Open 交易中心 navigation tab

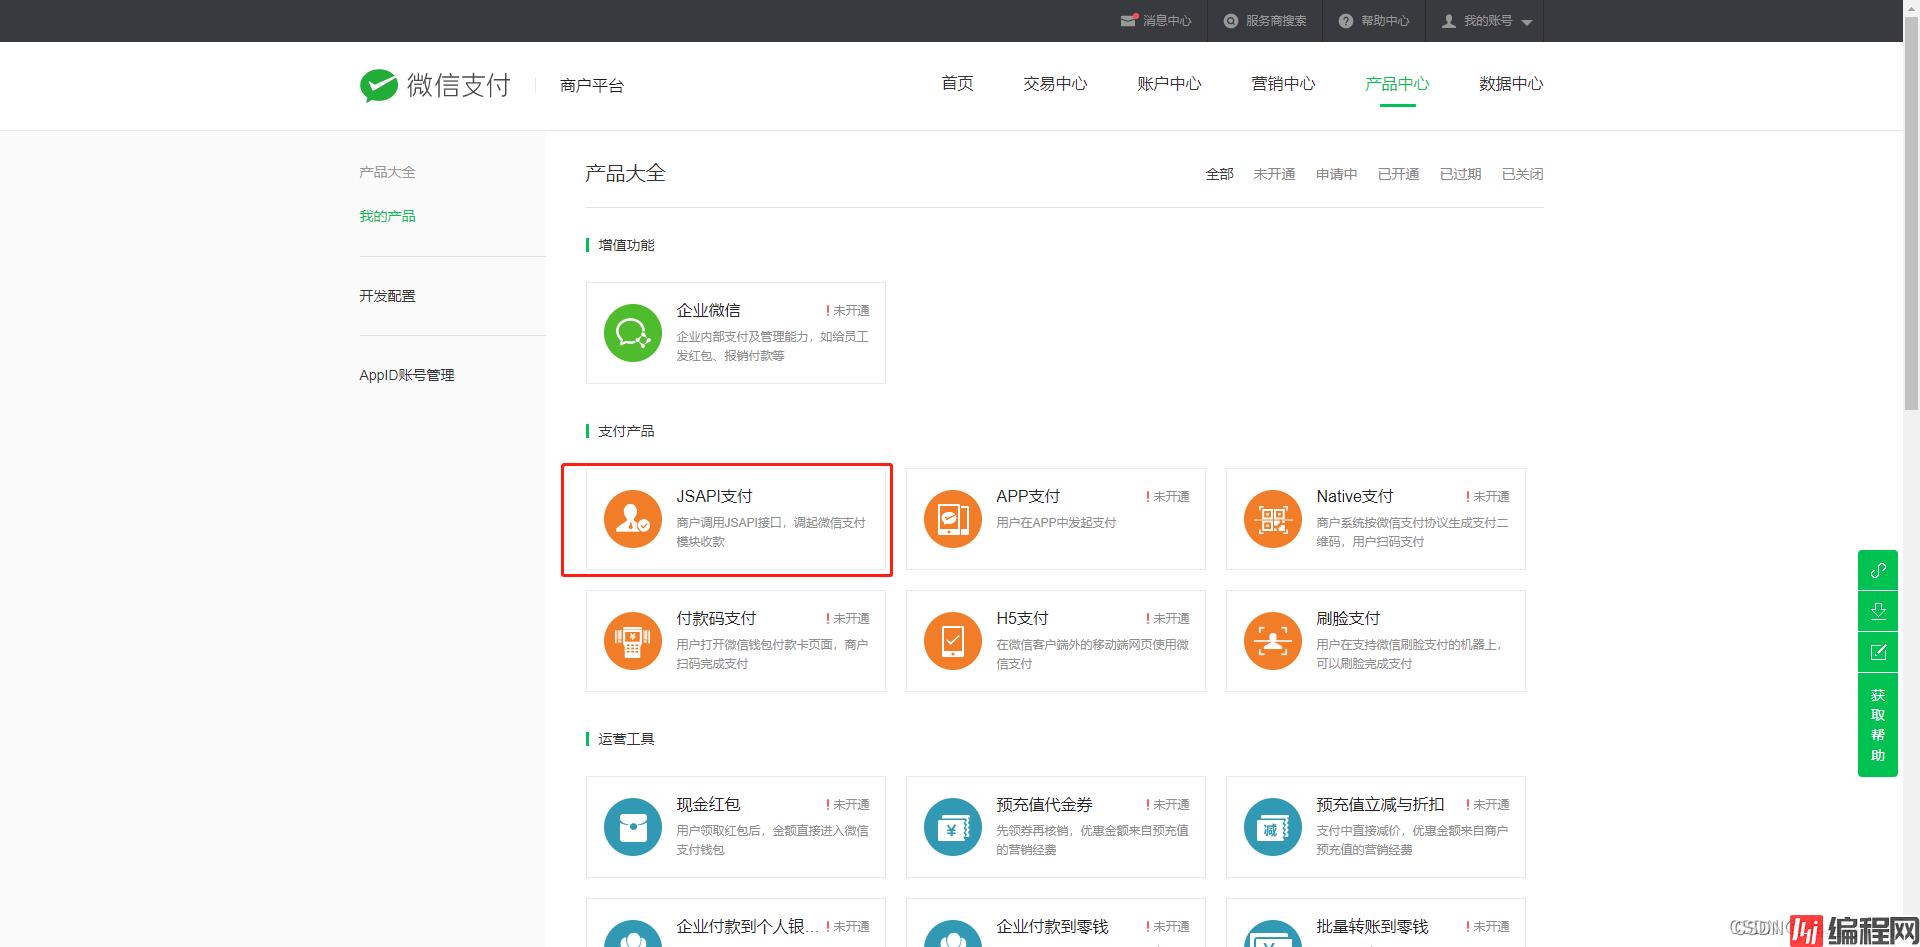[x=1055, y=83]
